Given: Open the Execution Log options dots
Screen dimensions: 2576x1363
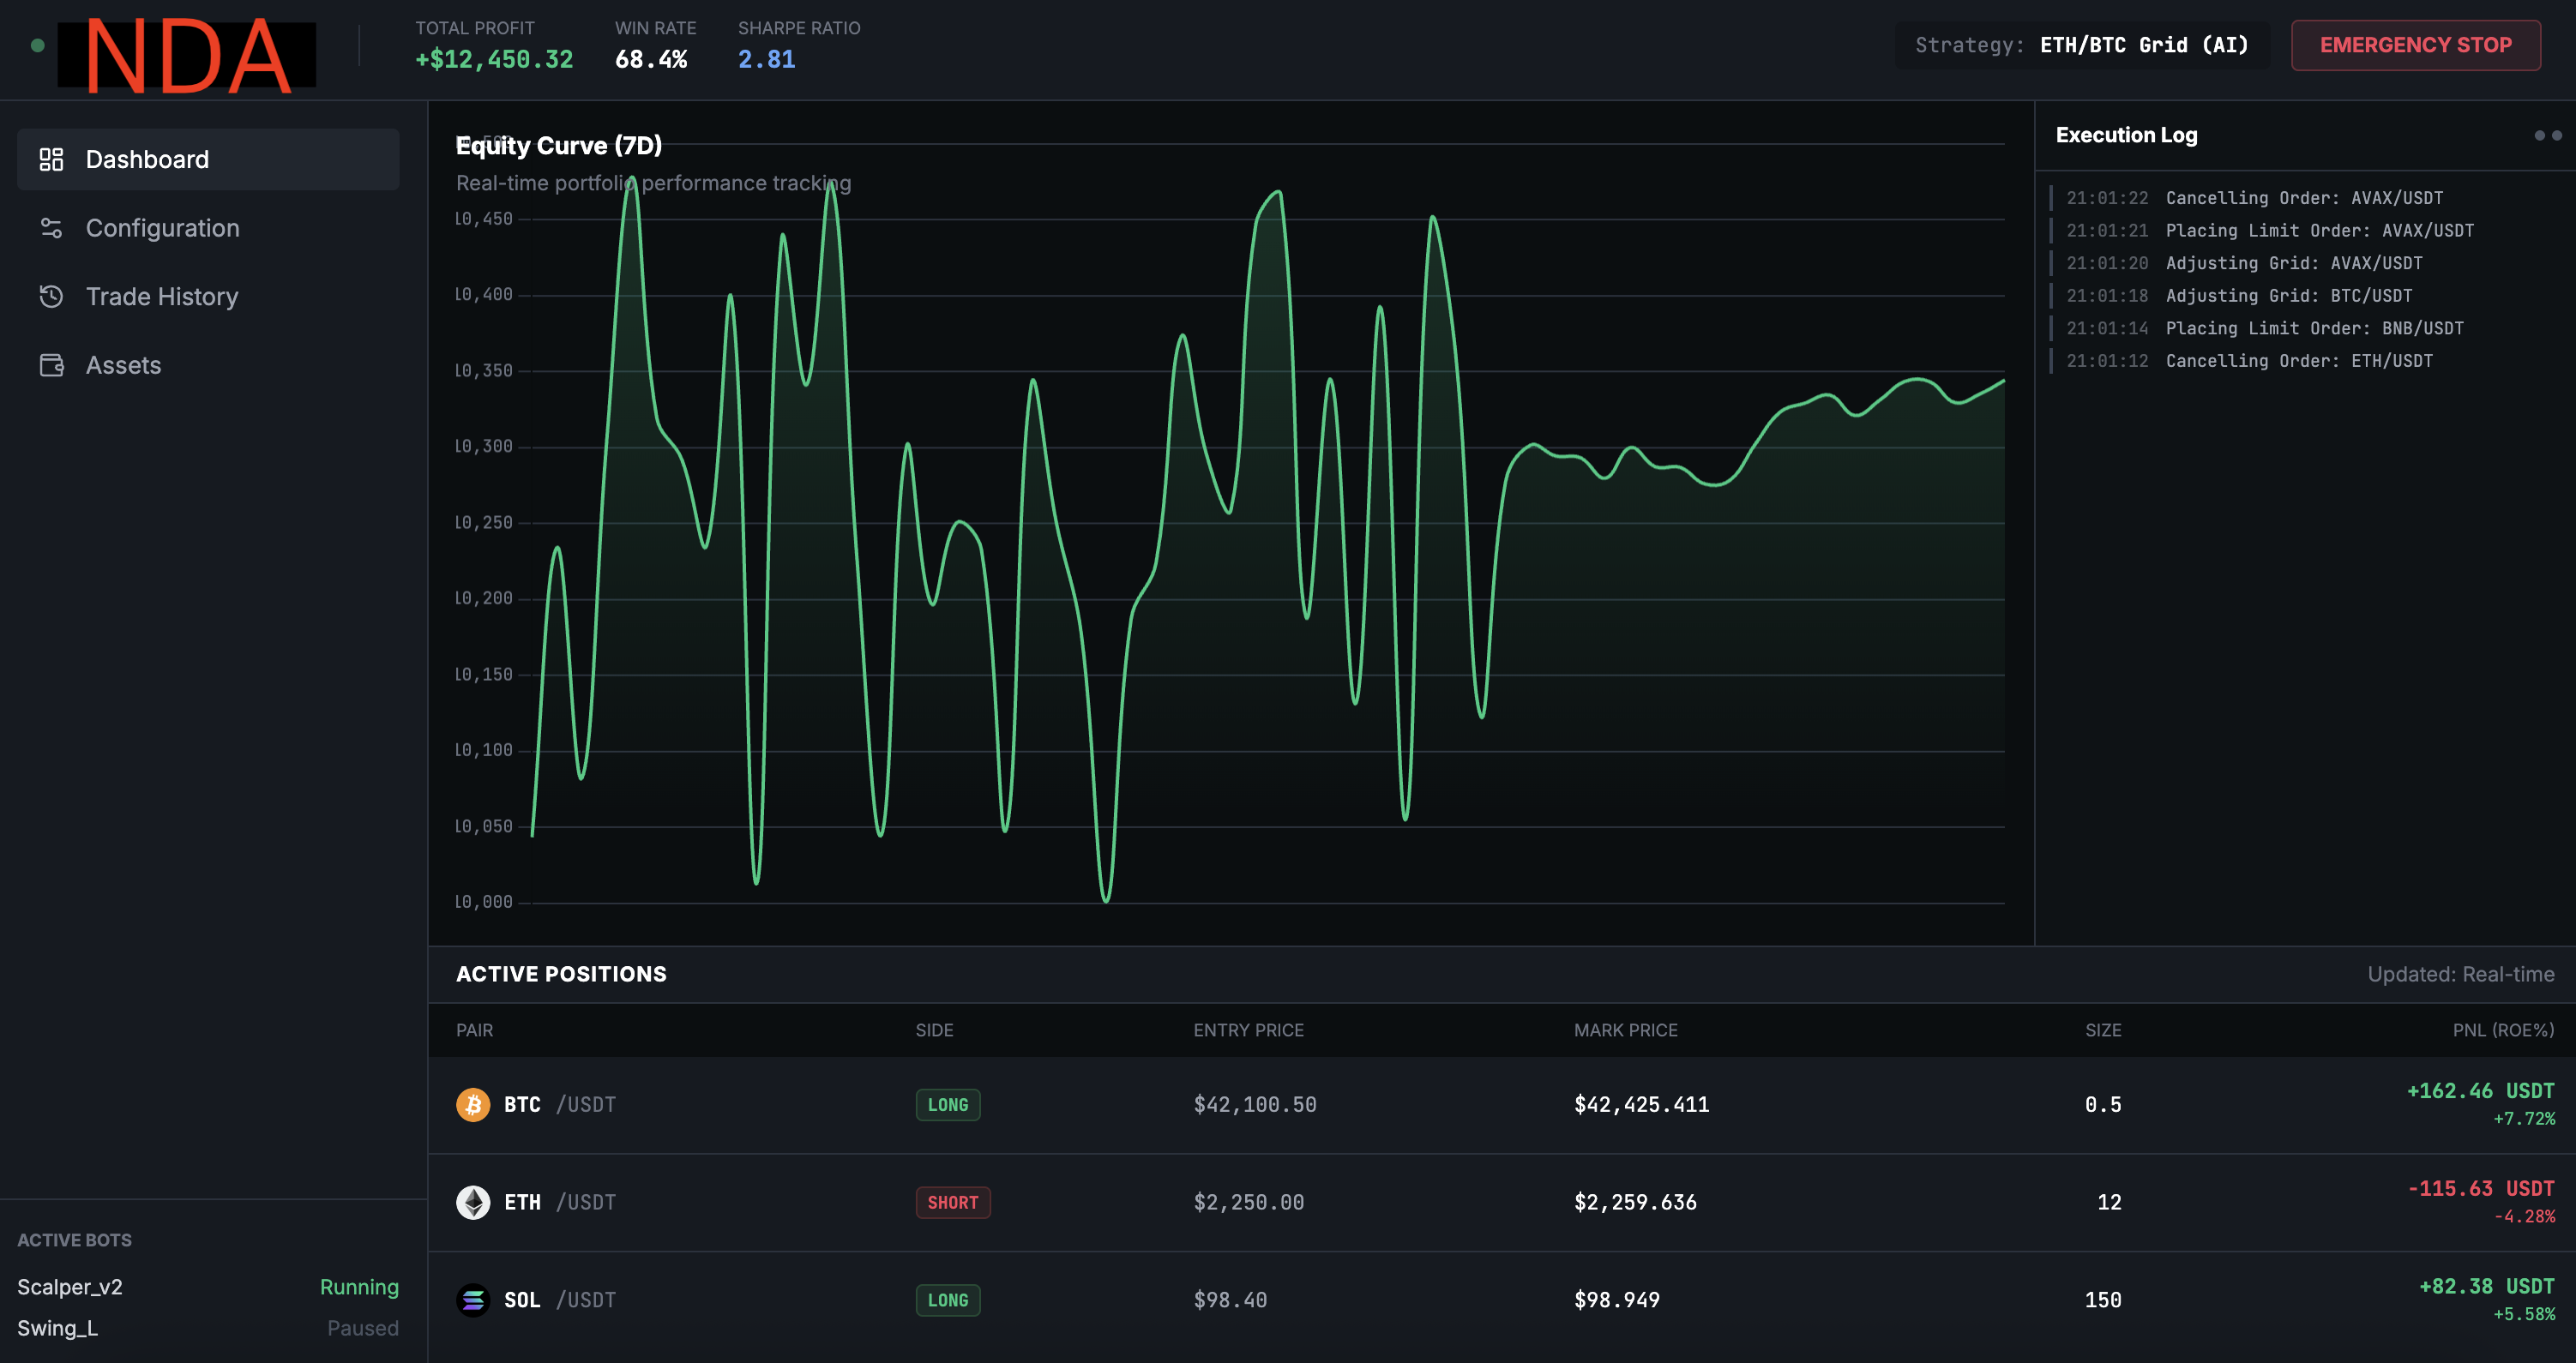Looking at the screenshot, I should tap(2547, 135).
